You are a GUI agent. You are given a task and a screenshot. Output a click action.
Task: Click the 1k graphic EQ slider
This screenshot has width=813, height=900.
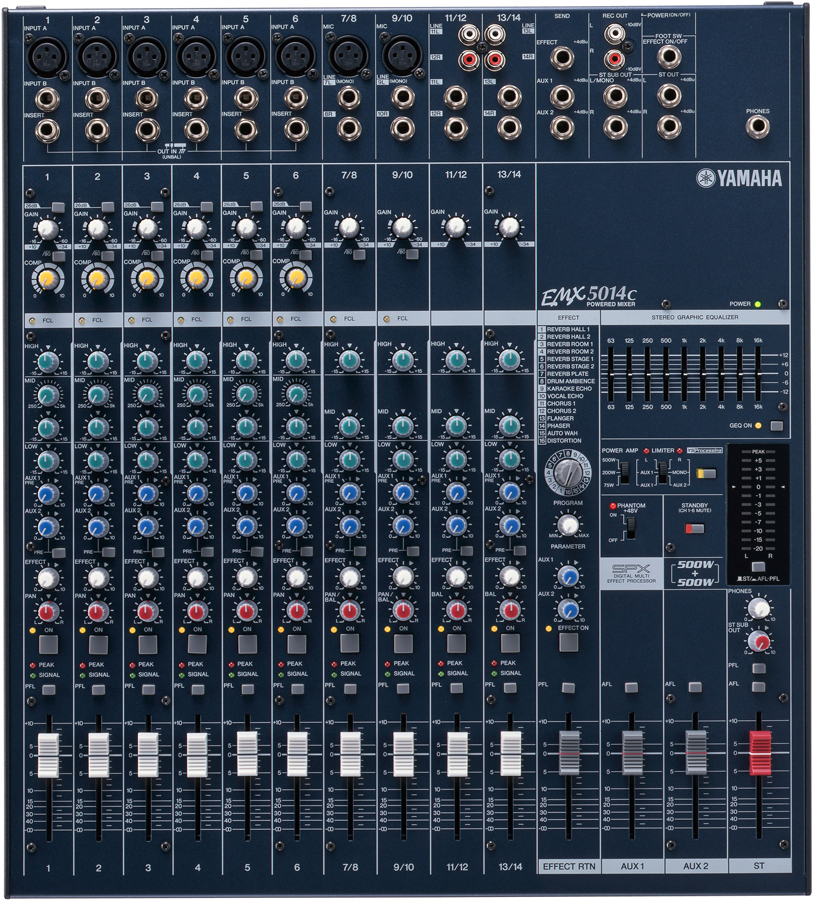coord(684,373)
